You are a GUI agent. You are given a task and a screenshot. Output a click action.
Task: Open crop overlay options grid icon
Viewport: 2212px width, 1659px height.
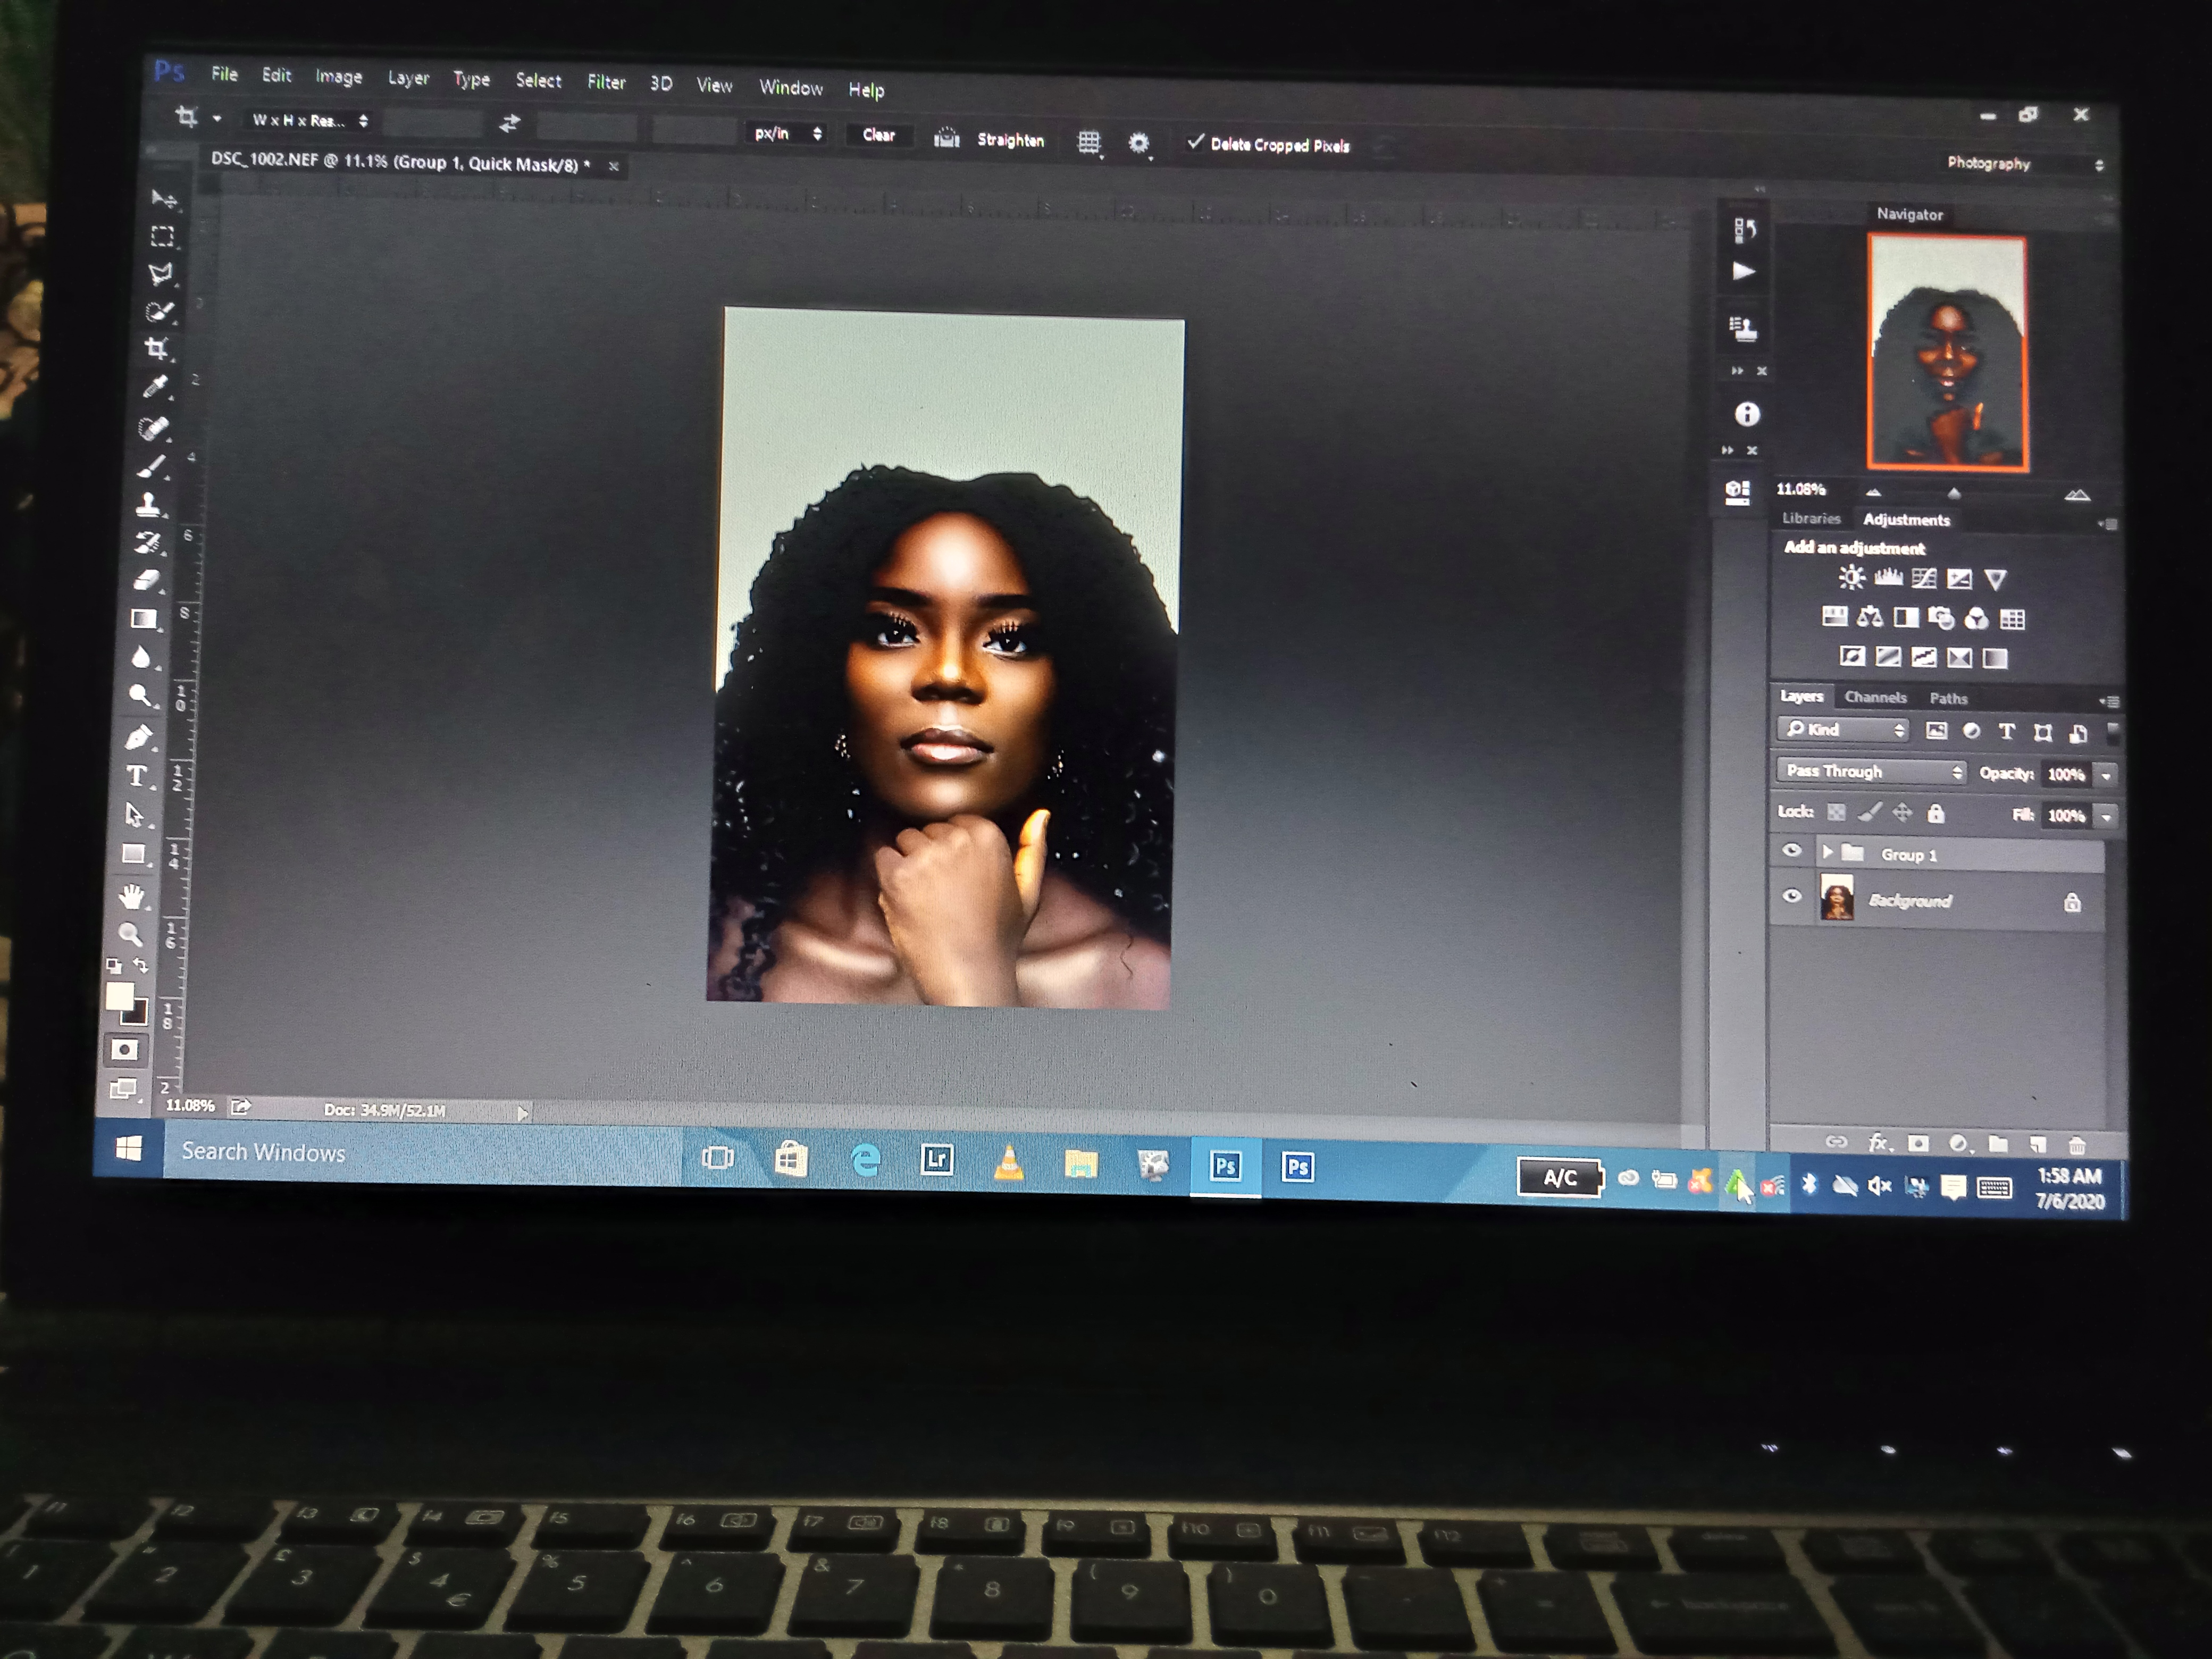pos(1089,142)
